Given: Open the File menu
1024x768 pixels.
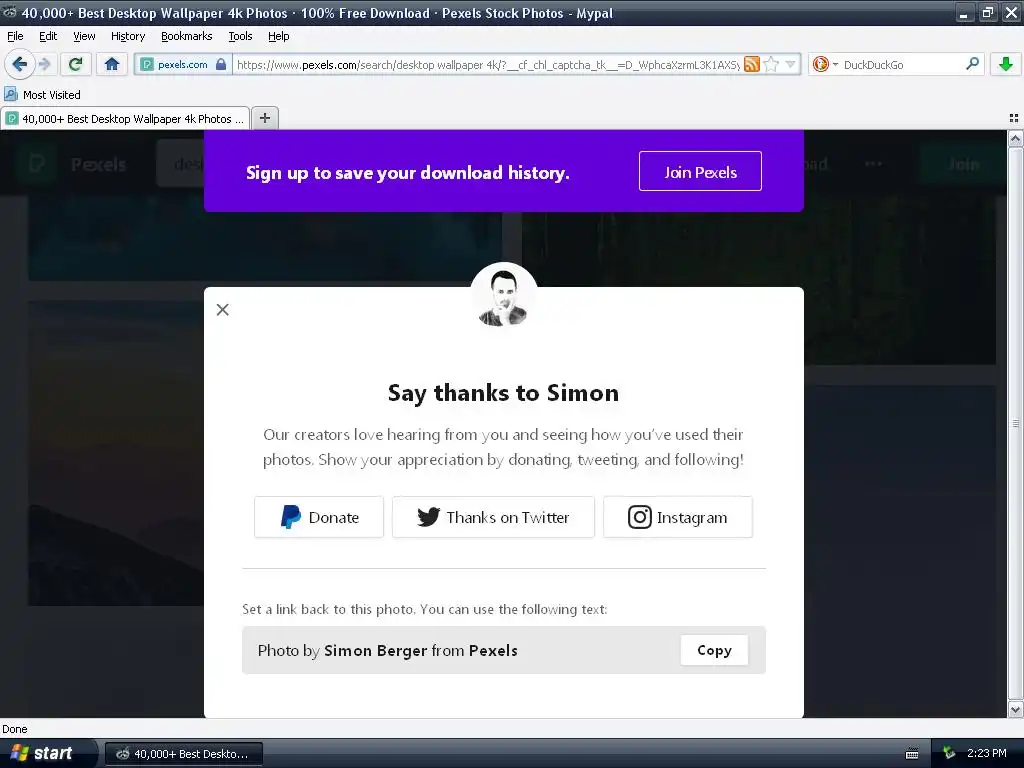Looking at the screenshot, I should (x=15, y=36).
